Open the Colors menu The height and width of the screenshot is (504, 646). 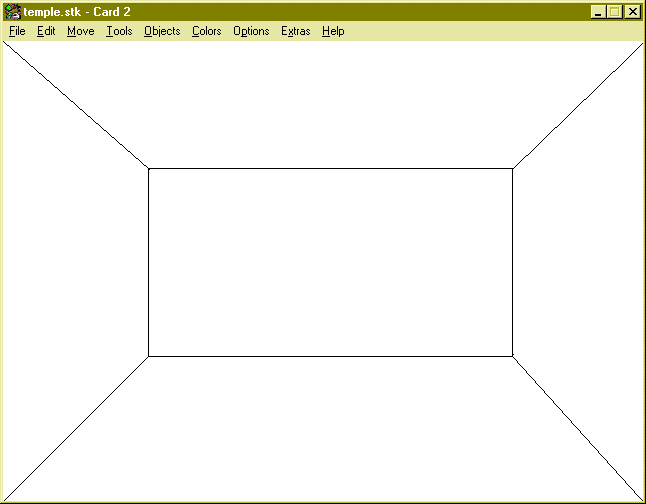tap(206, 31)
